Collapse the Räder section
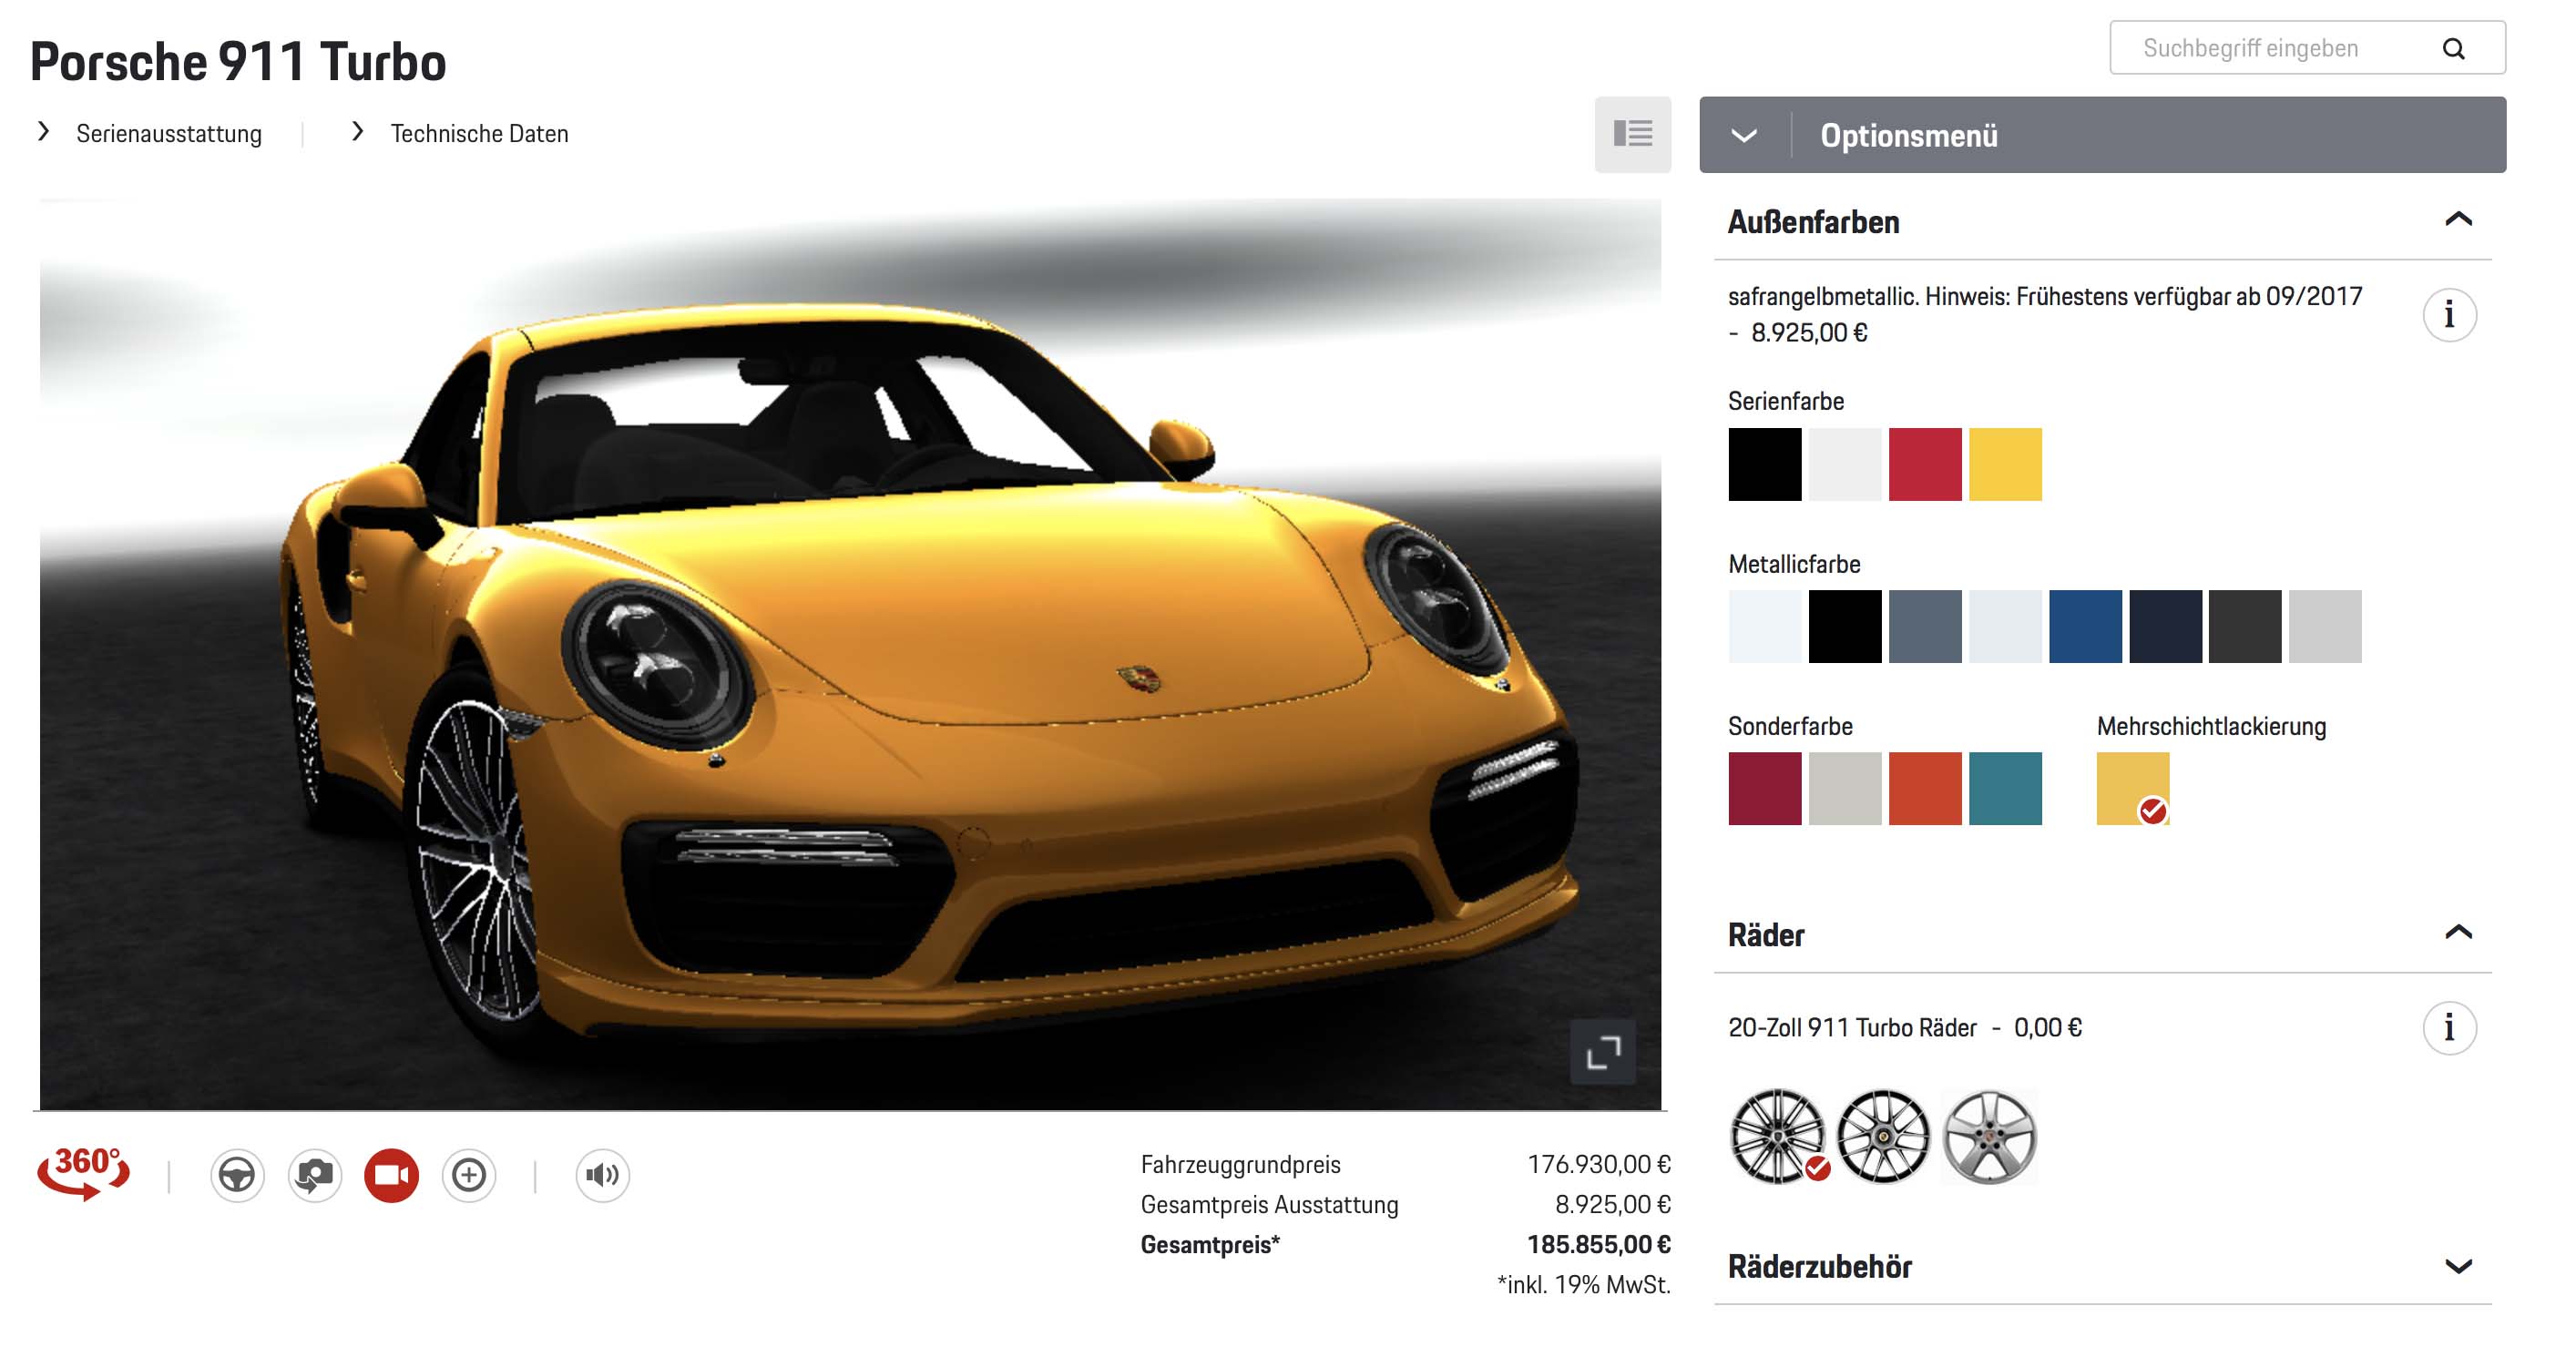The image size is (2576, 1357). 2458,933
